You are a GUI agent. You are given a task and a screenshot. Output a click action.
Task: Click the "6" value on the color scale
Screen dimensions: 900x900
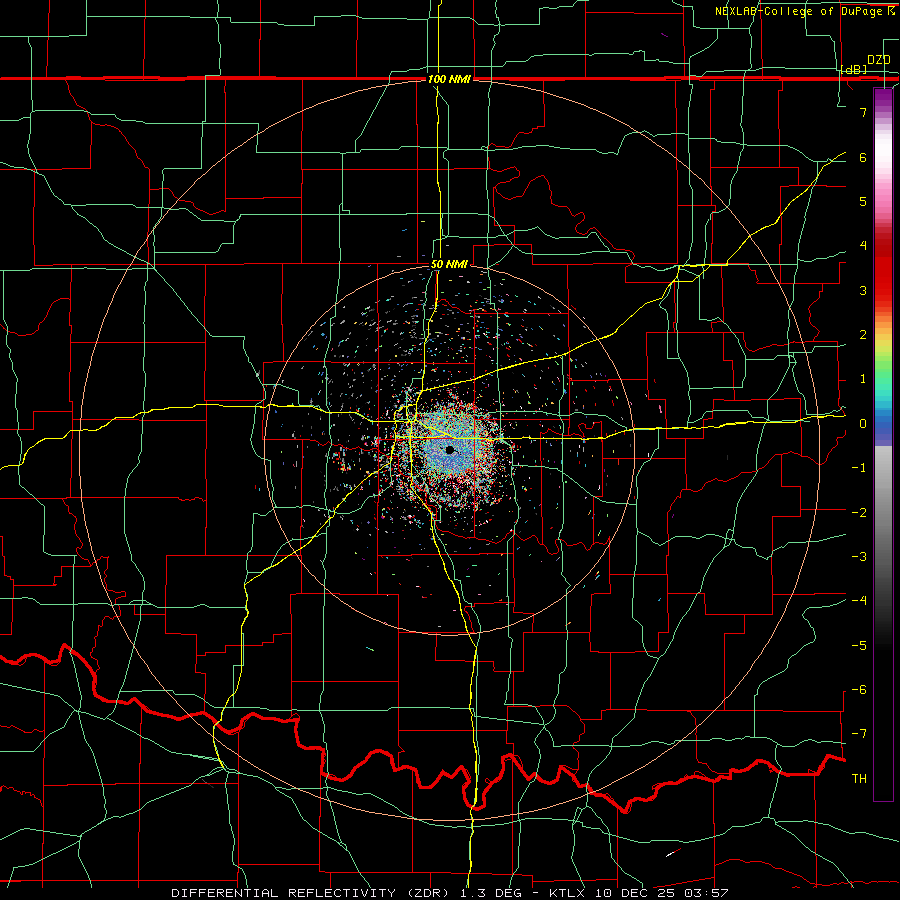coord(863,157)
